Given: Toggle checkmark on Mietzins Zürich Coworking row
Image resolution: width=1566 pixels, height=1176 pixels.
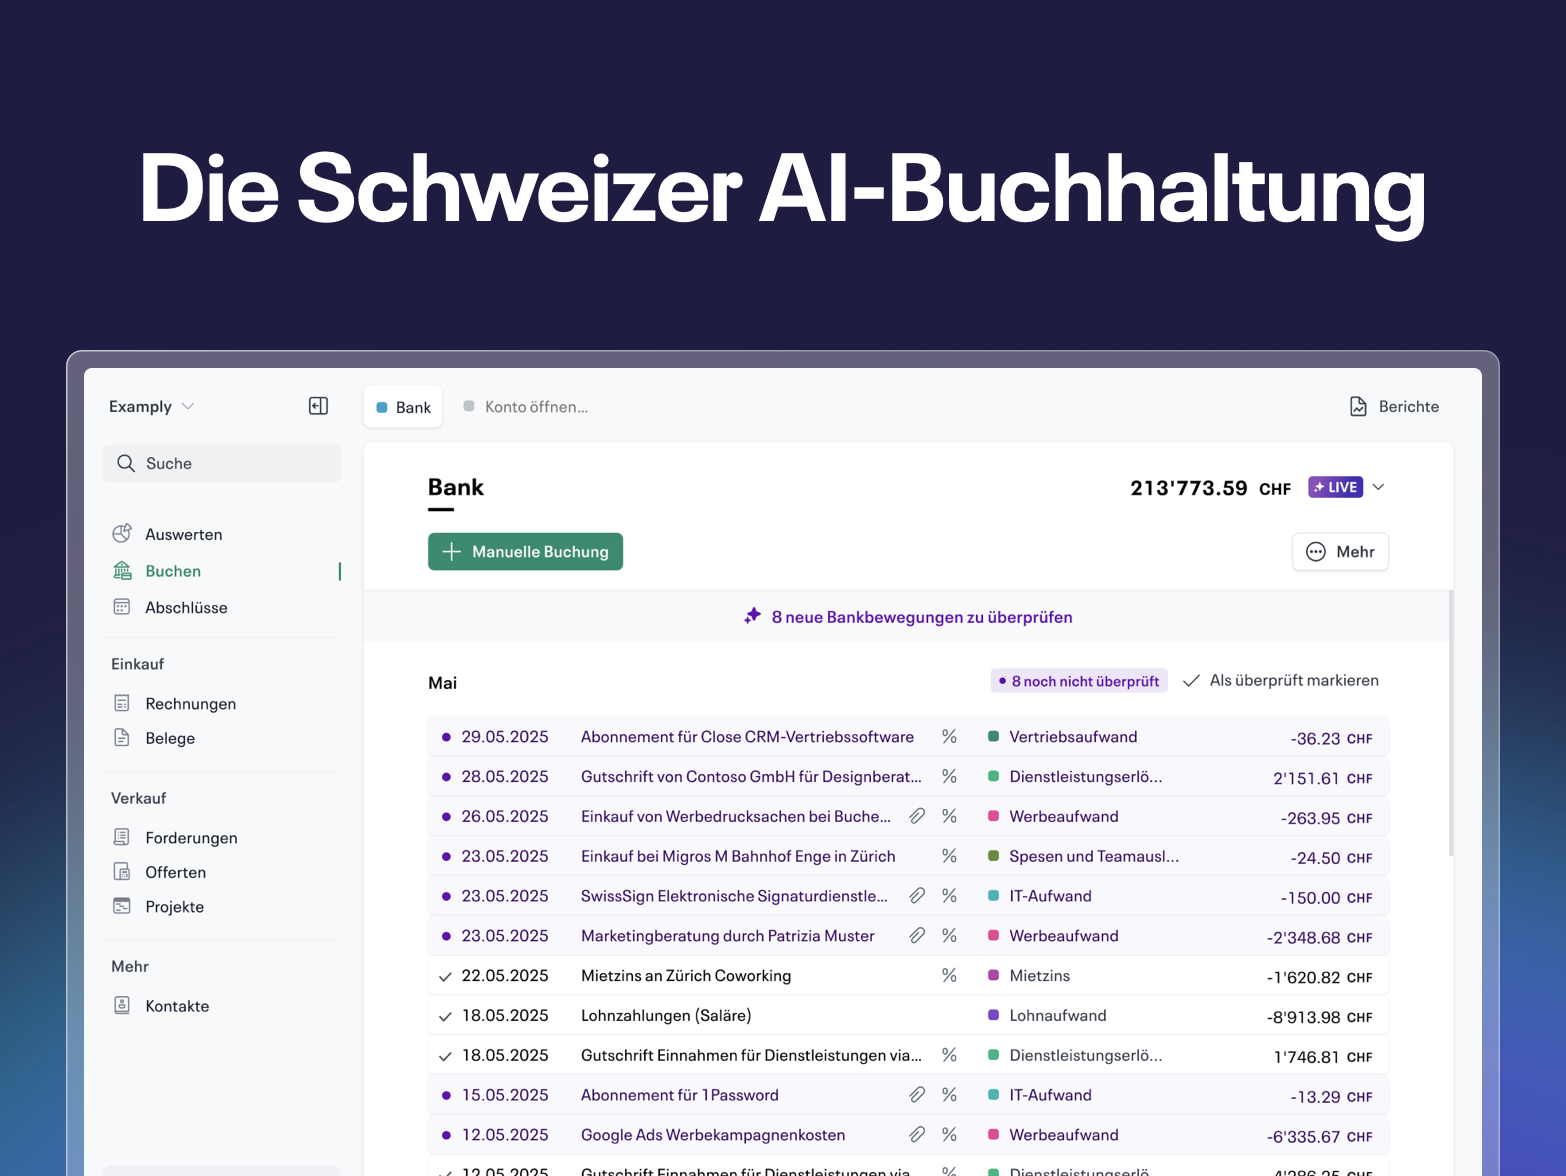Looking at the screenshot, I should click(x=446, y=976).
